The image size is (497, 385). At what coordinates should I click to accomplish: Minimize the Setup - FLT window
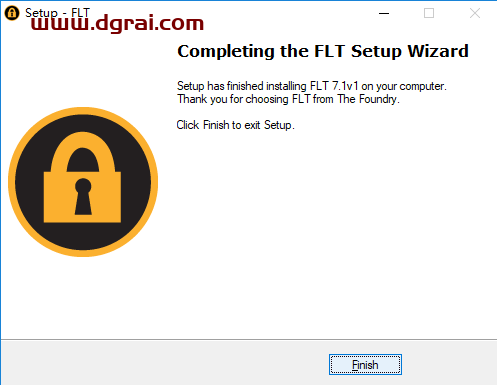[x=384, y=13]
